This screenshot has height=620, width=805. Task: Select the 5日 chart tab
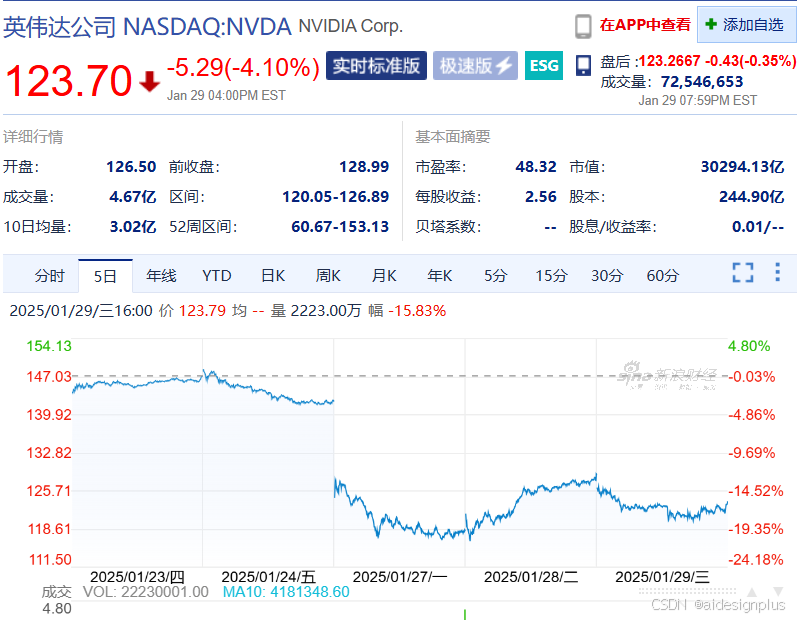[x=105, y=276]
